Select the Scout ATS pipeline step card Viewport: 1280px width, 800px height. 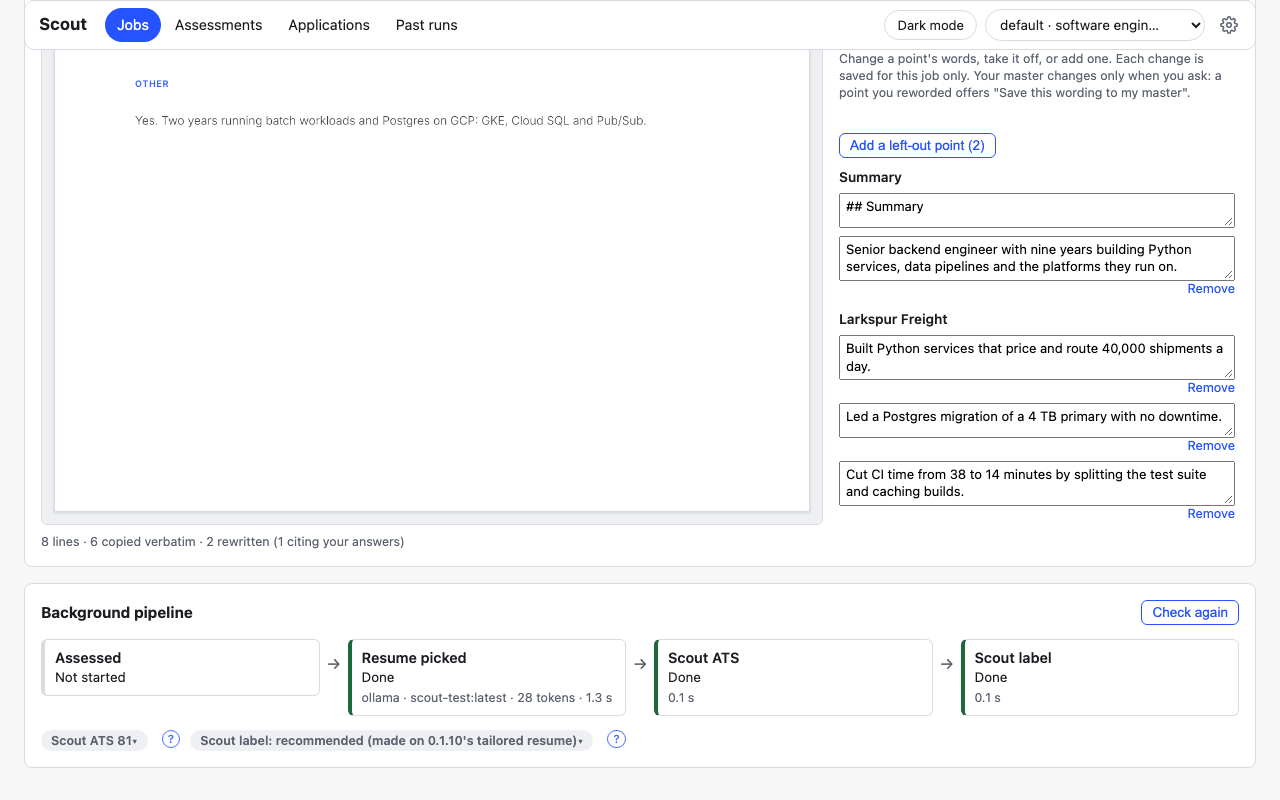click(793, 678)
